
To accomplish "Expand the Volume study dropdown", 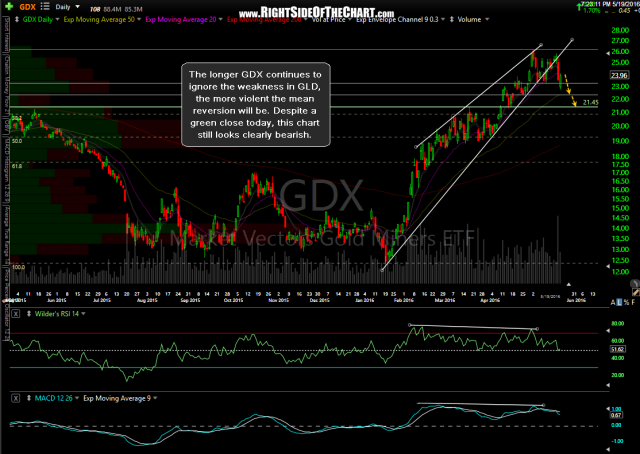I will coord(487,20).
